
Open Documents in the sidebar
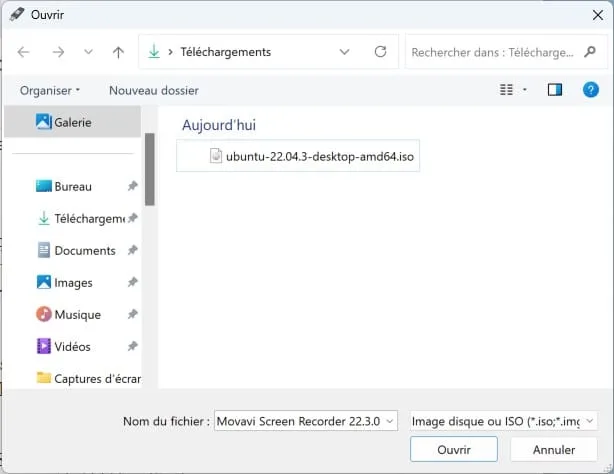click(x=85, y=250)
